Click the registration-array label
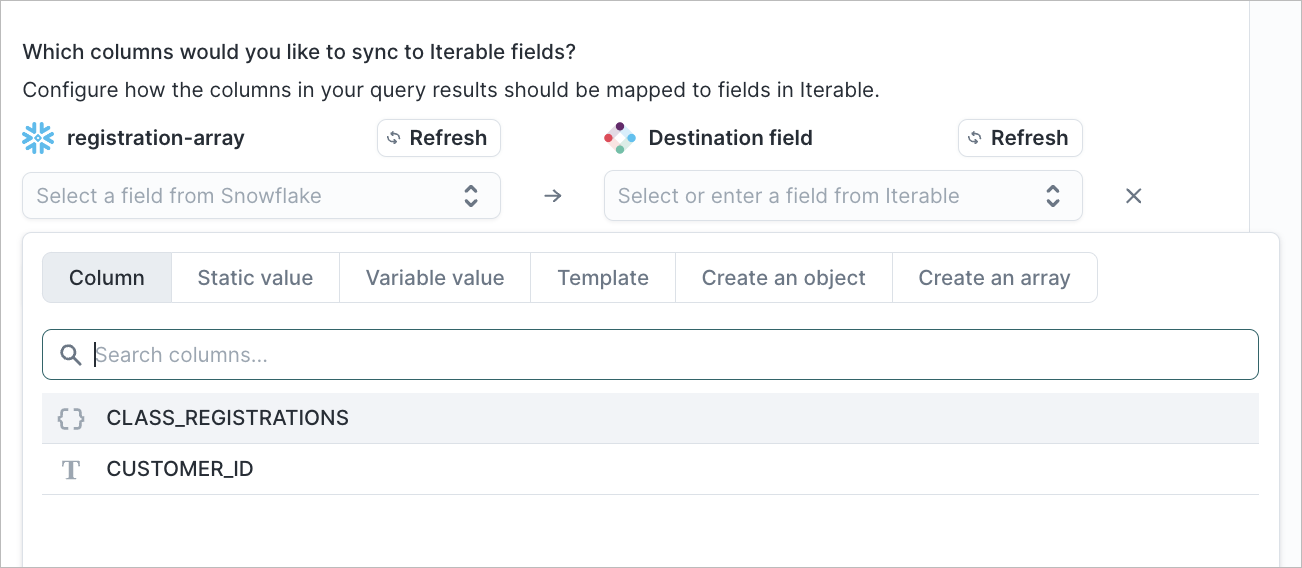Viewport: 1302px width, 568px height. [x=156, y=138]
